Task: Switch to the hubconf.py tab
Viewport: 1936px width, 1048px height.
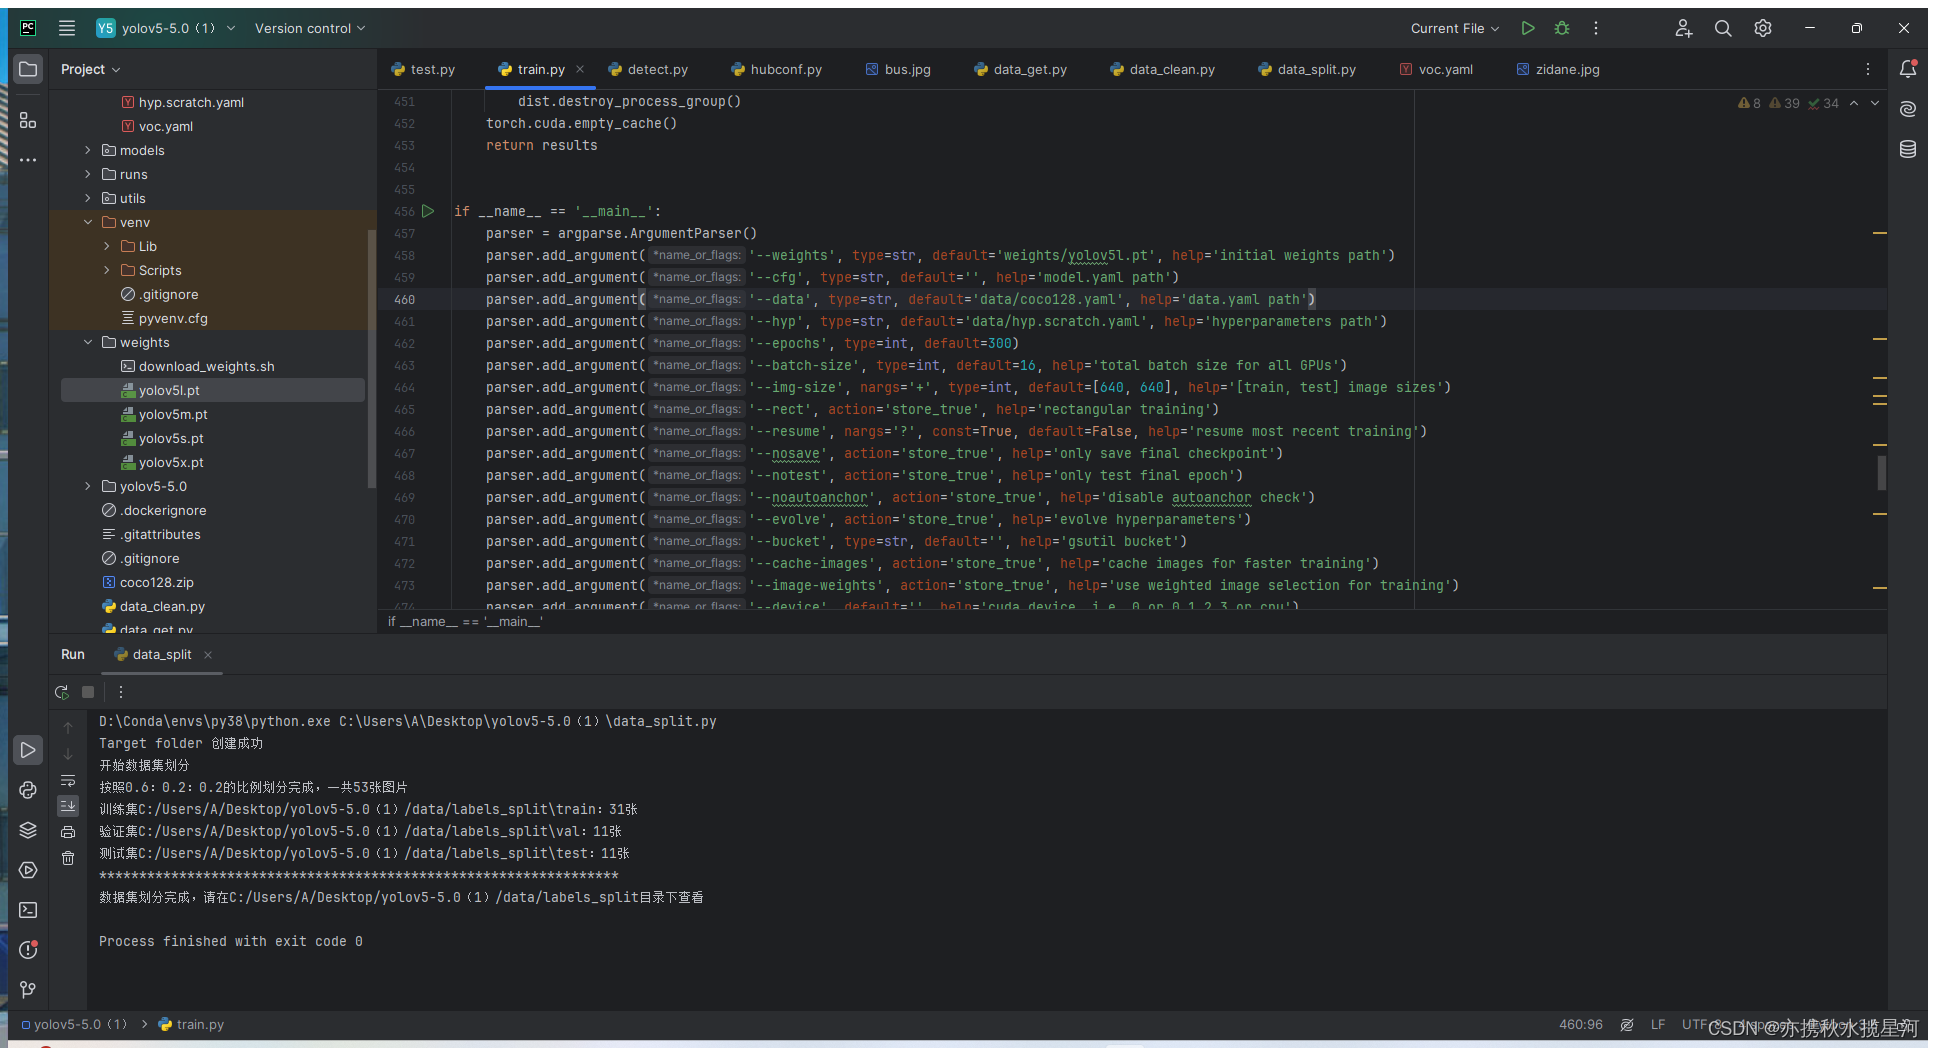Action: point(776,69)
